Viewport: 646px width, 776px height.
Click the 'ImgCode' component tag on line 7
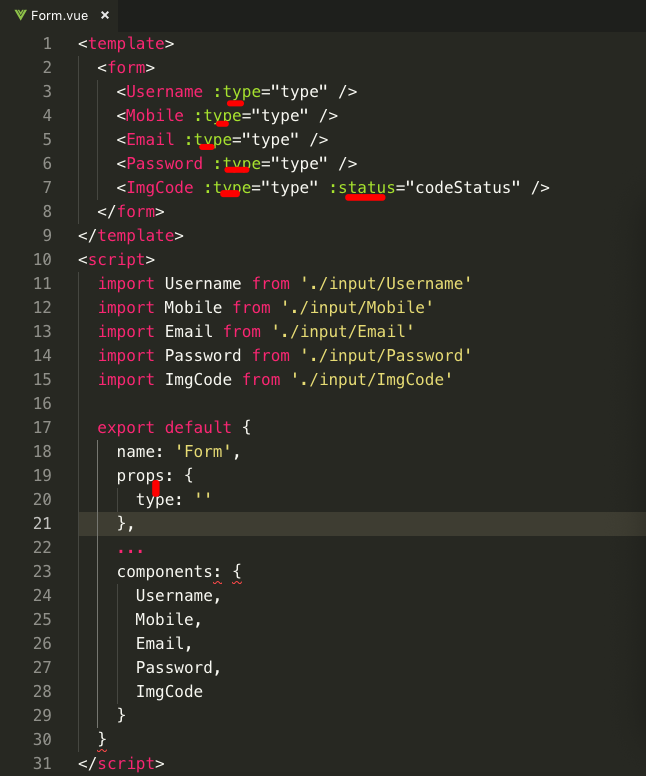pyautogui.click(x=160, y=188)
